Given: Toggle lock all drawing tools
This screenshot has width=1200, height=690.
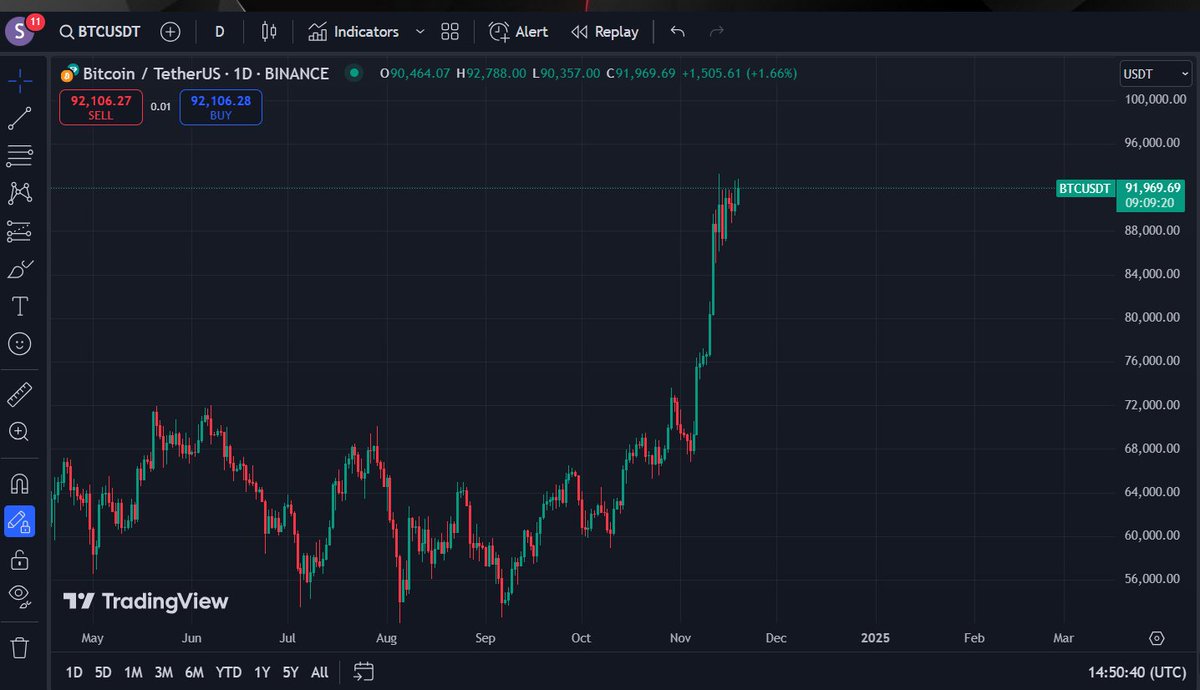Looking at the screenshot, I should pos(20,558).
